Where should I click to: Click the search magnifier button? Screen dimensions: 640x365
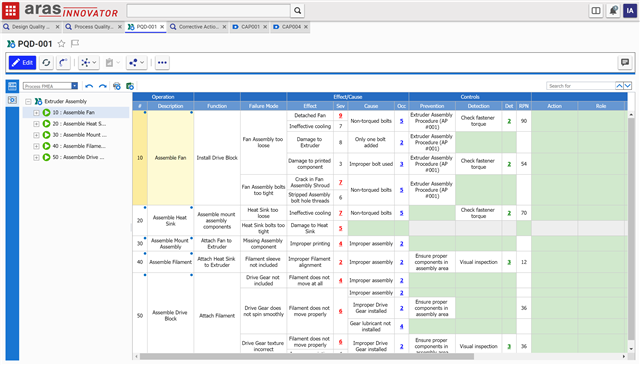tap(298, 11)
